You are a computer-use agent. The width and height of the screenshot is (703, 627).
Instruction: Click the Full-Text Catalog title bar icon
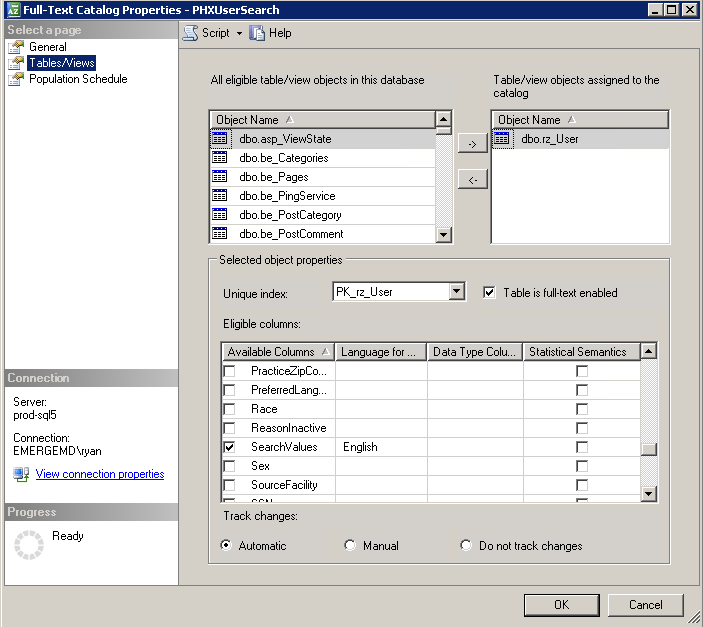tap(13, 9)
